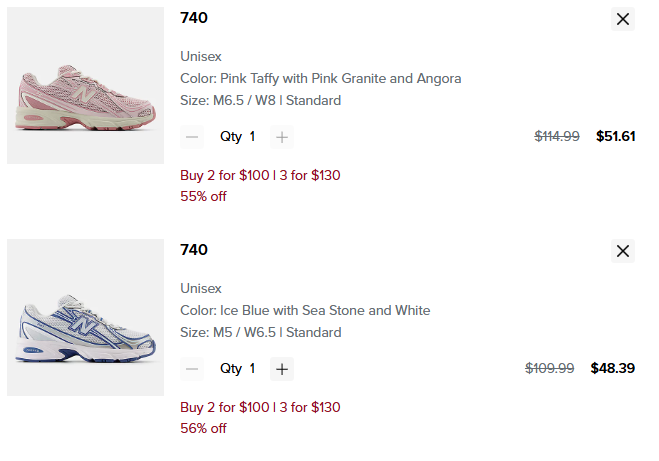This screenshot has height=461, width=659.
Task: Click the 740 title of pink shoe
Action: tap(194, 18)
